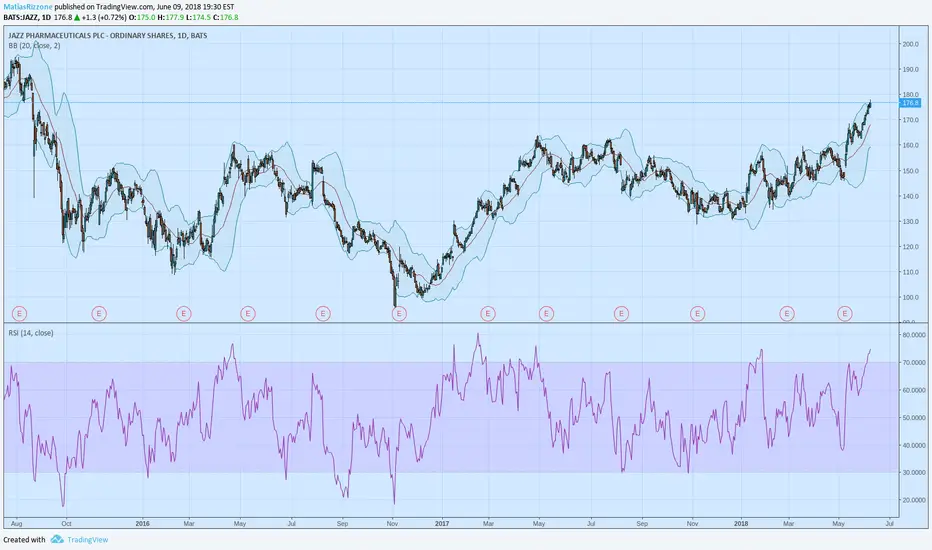Click the TradingView cloud logo icon
Viewport: 932px width, 550px height.
tap(57, 539)
